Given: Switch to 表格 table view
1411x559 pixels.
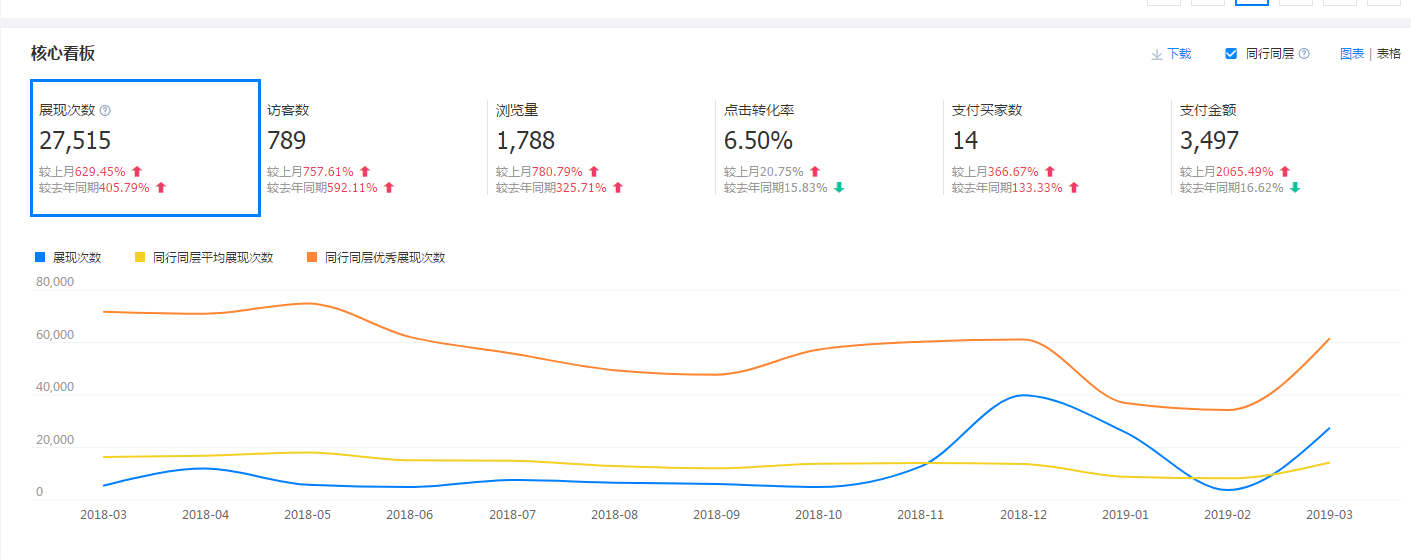Looking at the screenshot, I should (1389, 54).
